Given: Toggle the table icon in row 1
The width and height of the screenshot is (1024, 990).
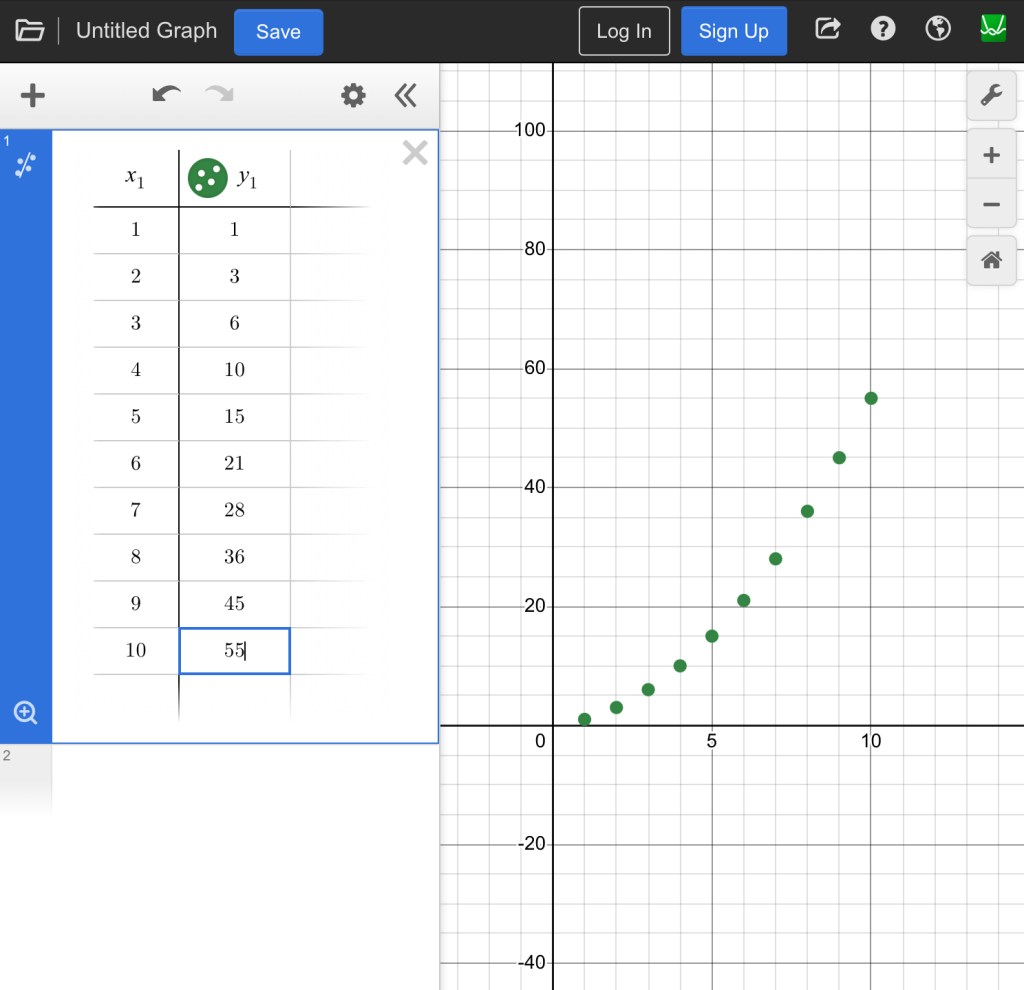Looking at the screenshot, I should coord(25,166).
